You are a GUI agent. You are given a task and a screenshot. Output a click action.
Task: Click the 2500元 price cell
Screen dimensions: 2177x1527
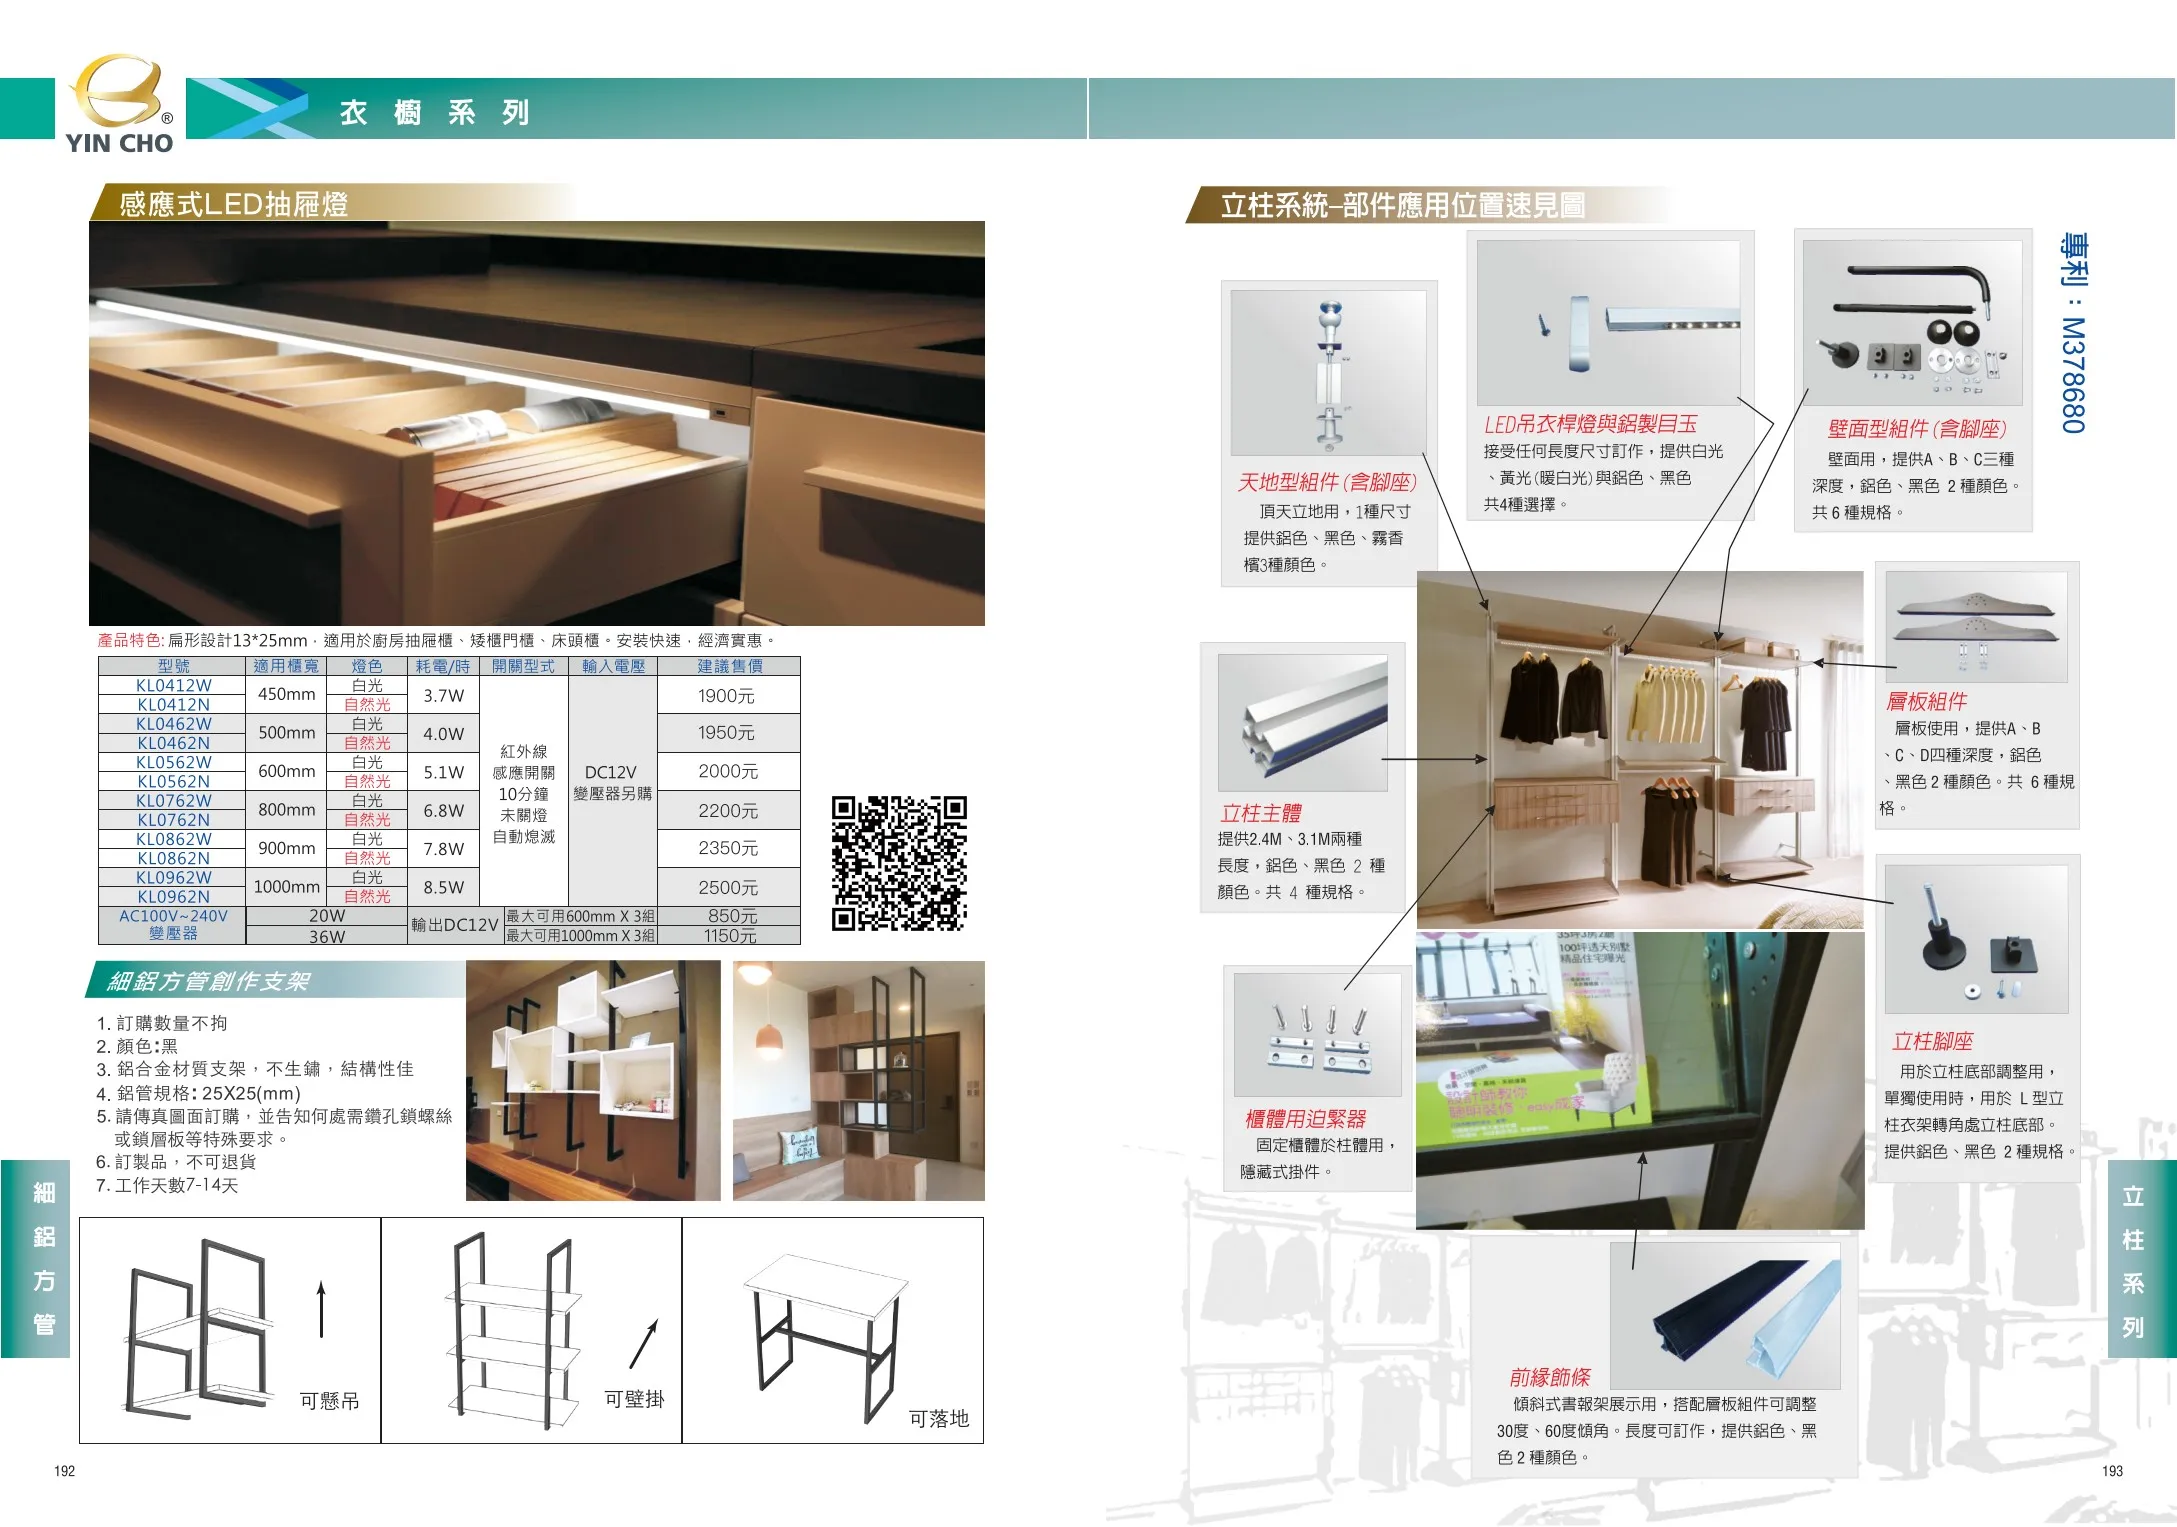point(728,887)
